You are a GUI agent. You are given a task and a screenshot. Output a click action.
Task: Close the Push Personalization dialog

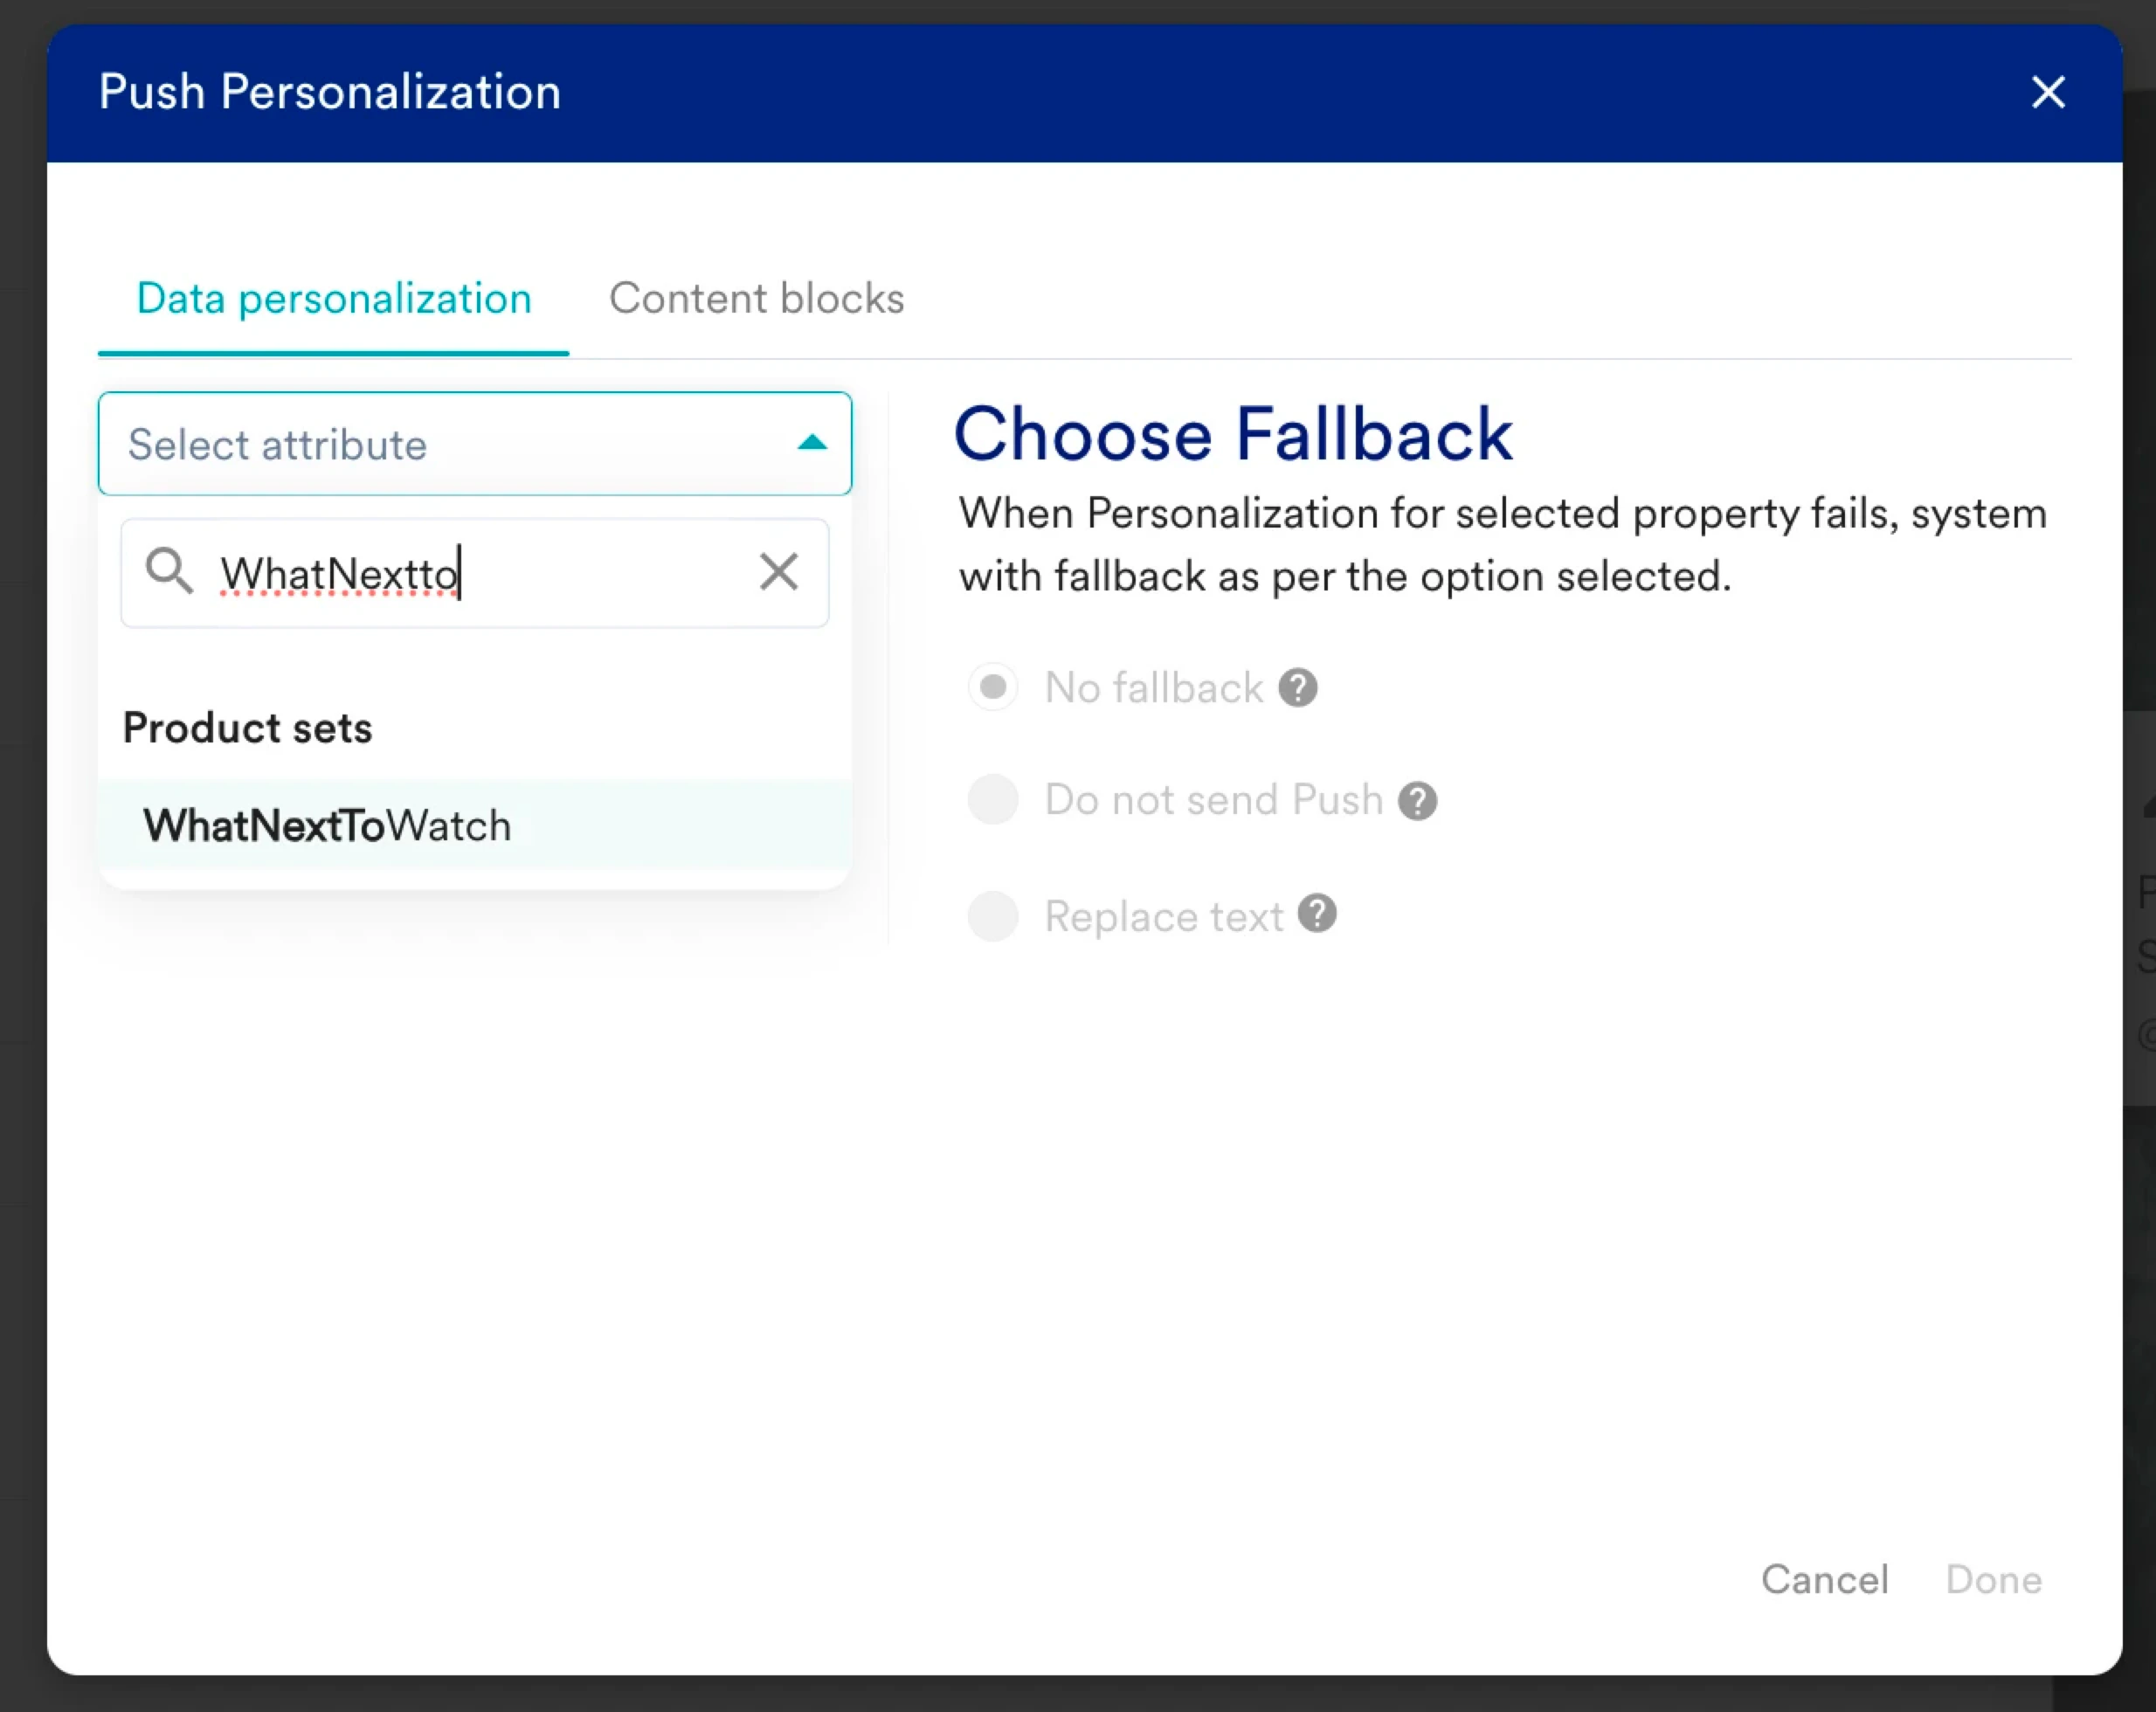coord(2048,92)
